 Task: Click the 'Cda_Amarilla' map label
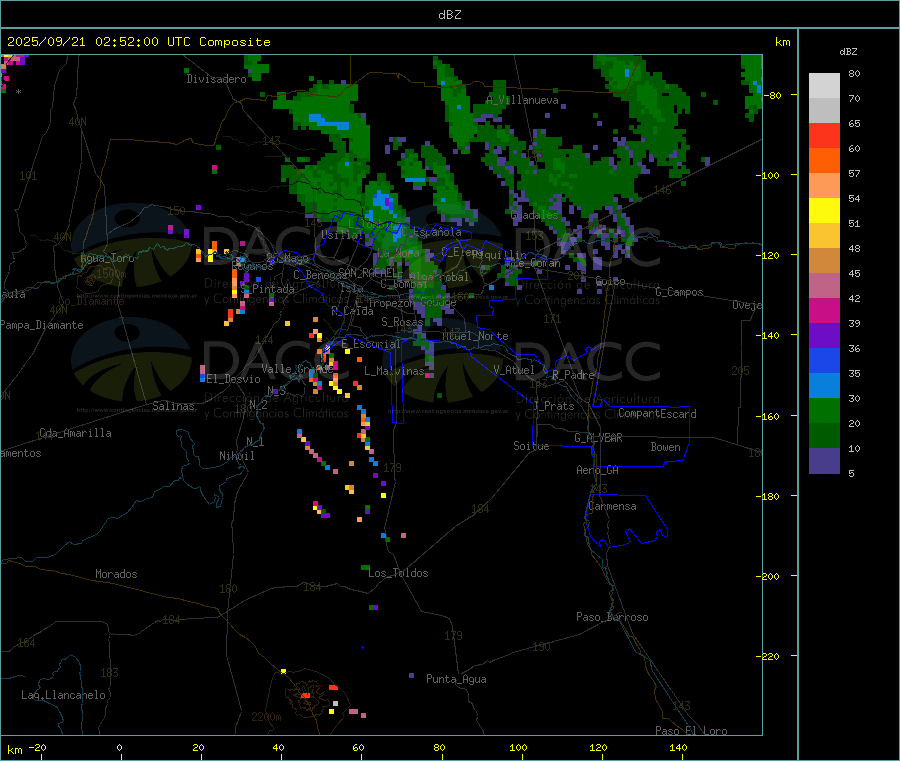point(75,433)
